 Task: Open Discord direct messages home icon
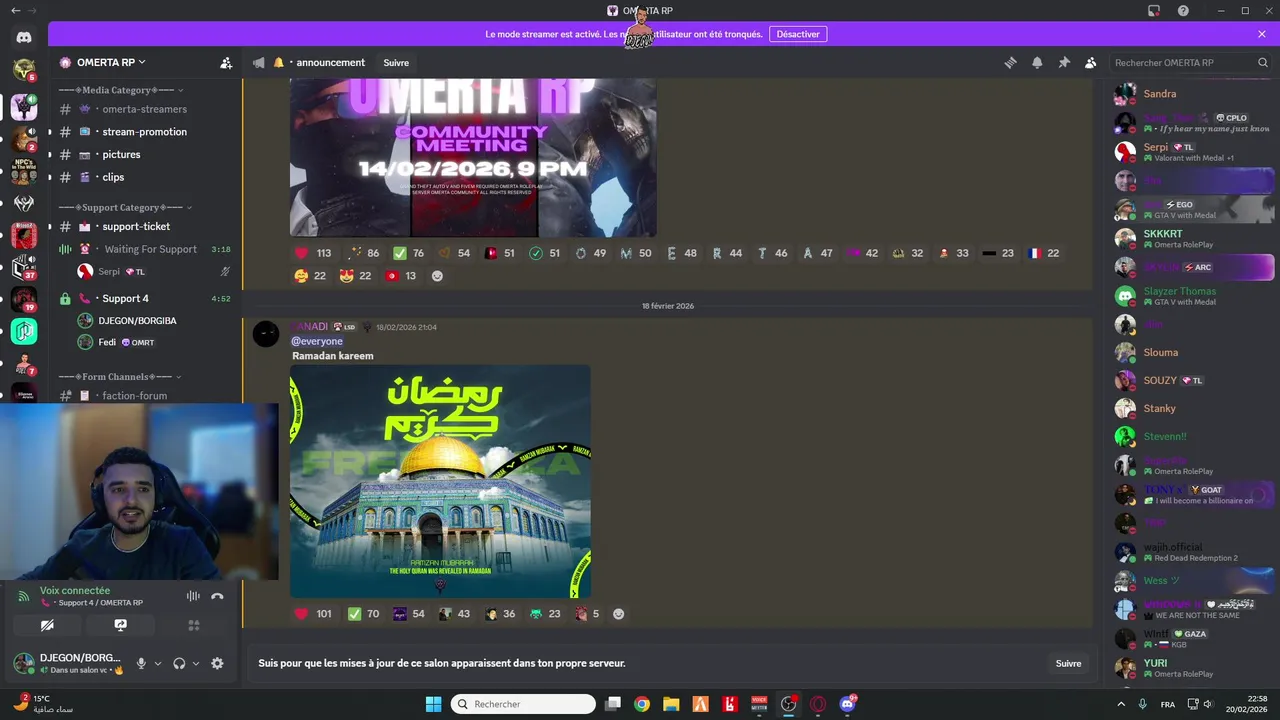24,38
